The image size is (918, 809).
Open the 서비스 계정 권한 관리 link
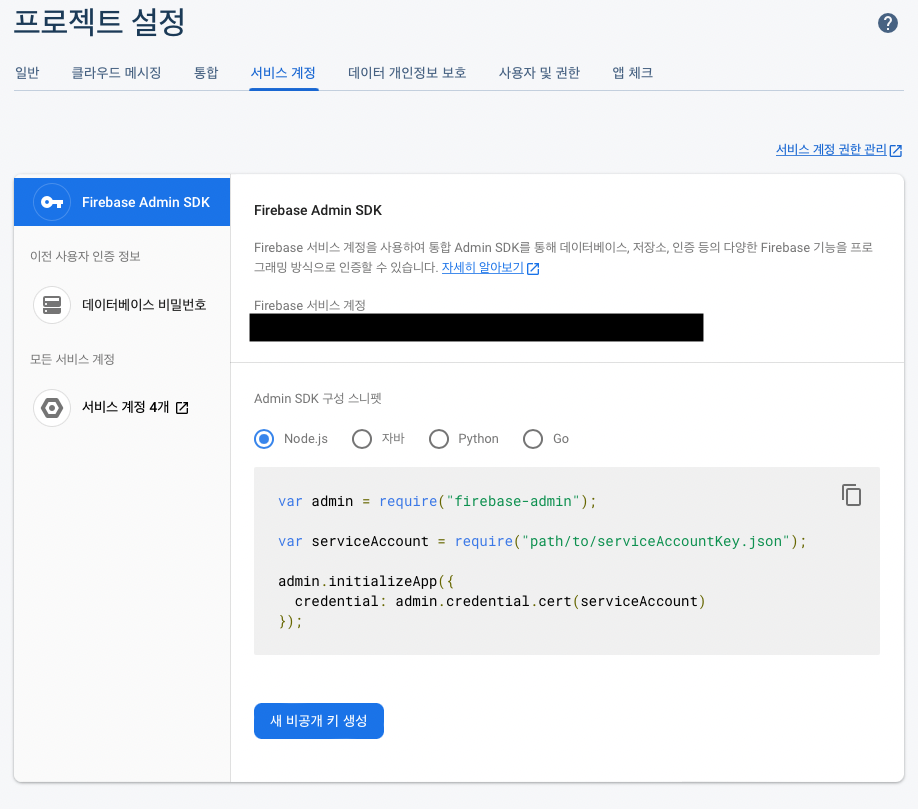click(831, 150)
